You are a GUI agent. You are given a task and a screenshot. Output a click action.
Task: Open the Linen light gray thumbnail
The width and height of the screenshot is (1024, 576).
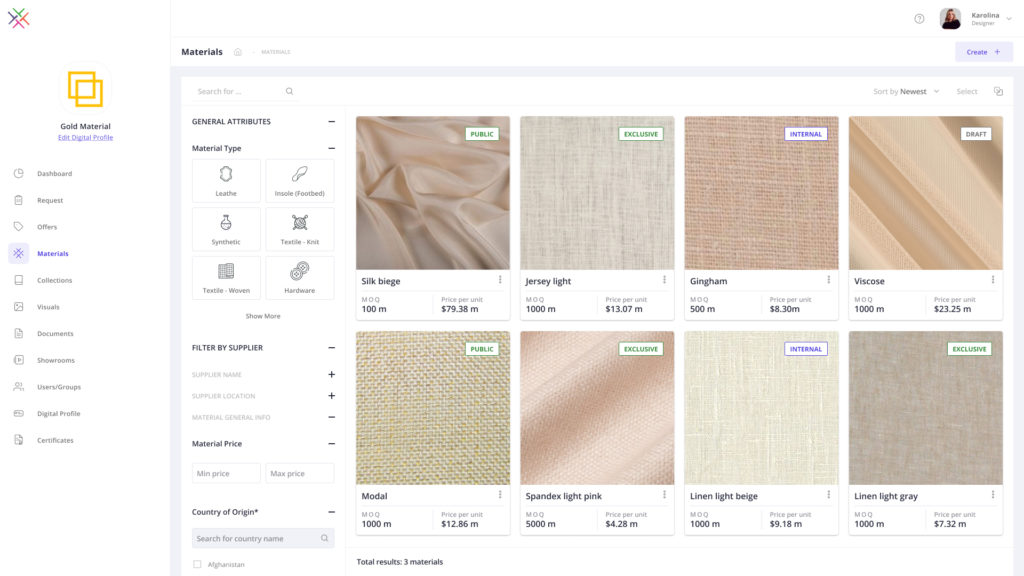(x=925, y=408)
